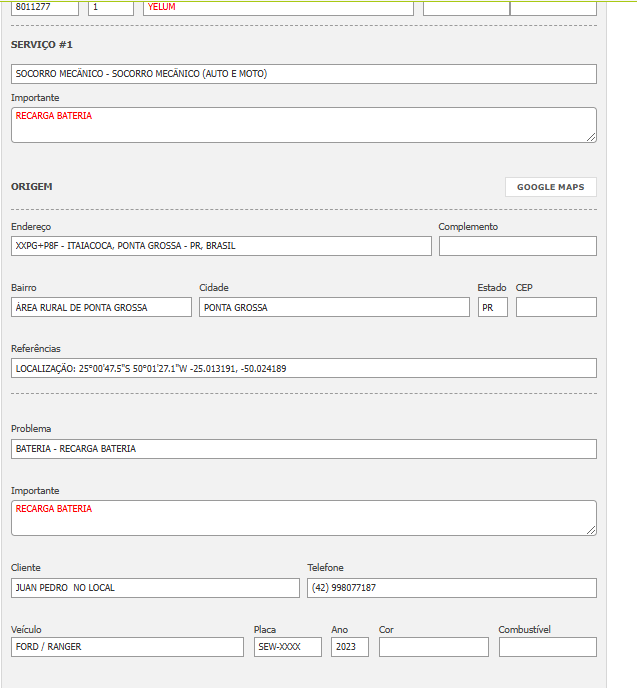Image resolution: width=637 pixels, height=688 pixels.
Task: Click the Bairro input field
Action: (101, 307)
